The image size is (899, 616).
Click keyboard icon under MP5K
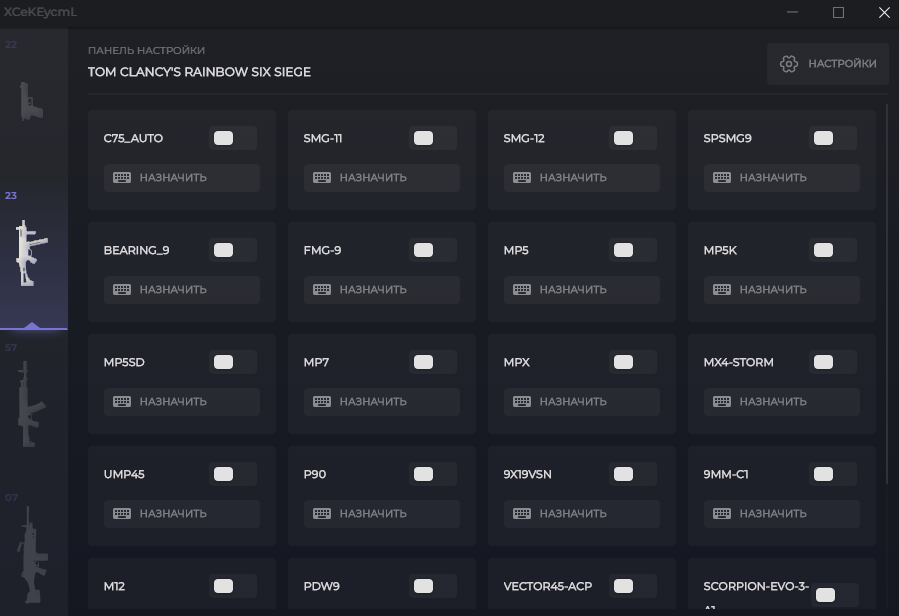point(722,290)
